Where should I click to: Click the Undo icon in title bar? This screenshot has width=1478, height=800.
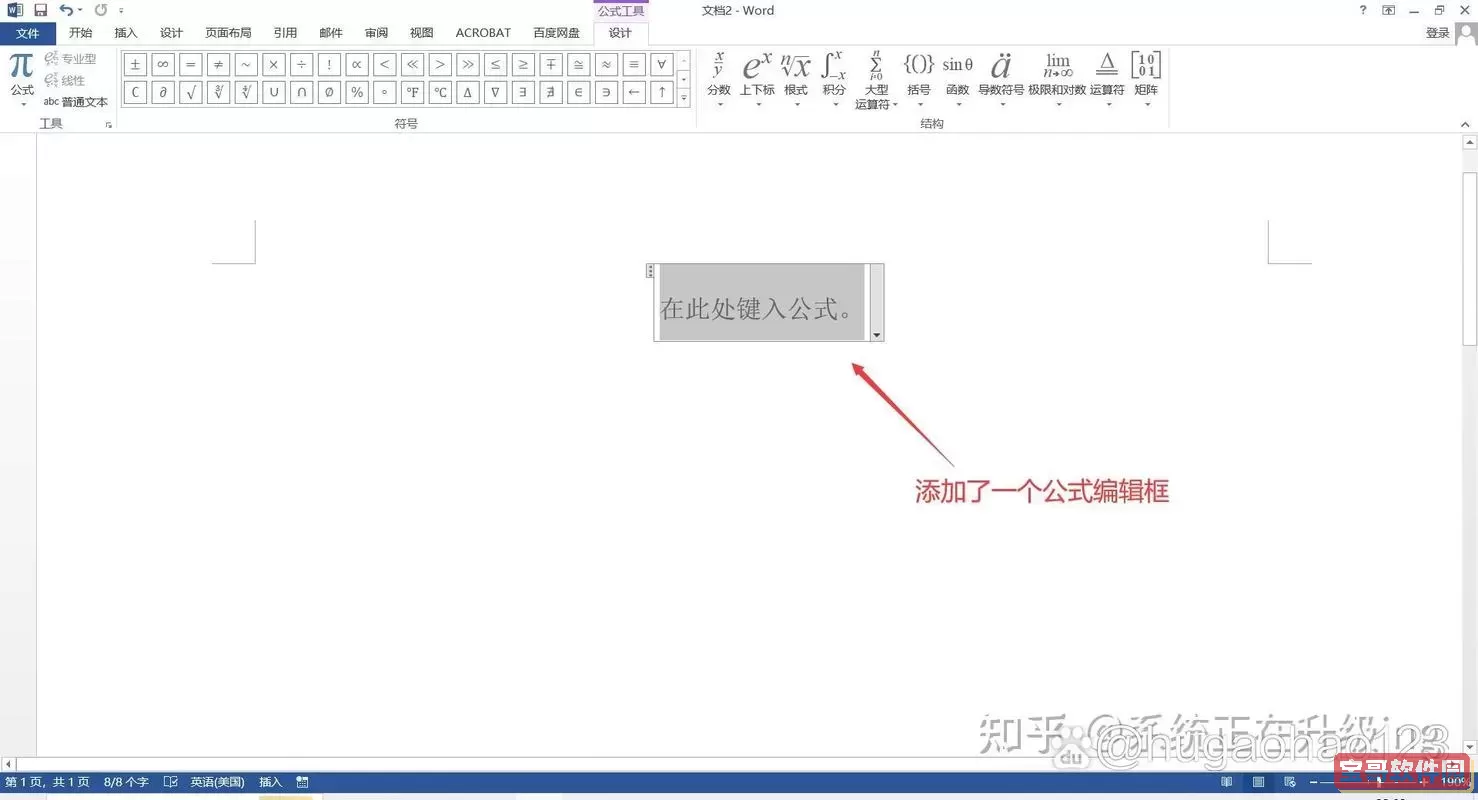click(66, 10)
